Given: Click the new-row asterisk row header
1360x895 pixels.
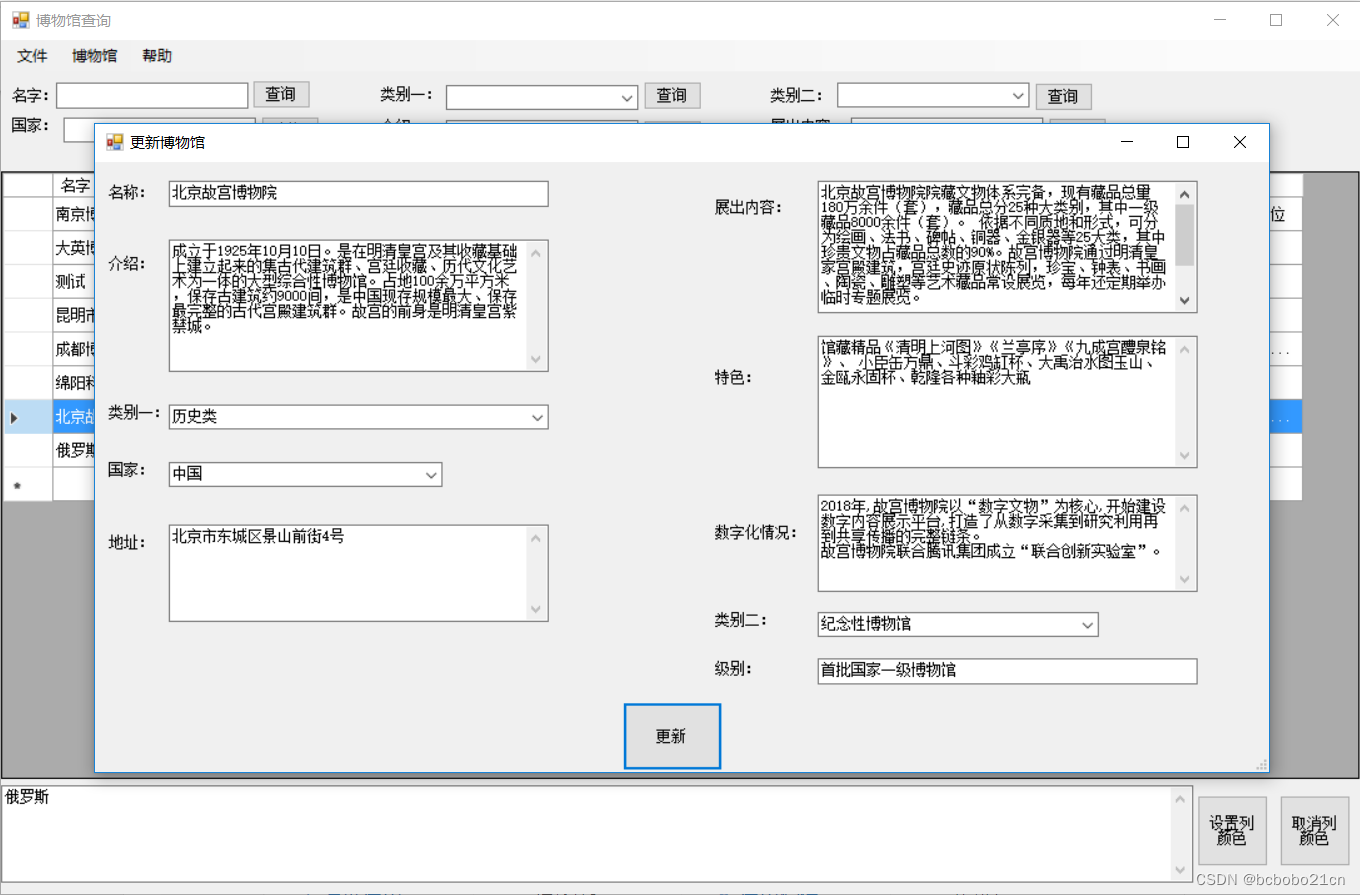Looking at the screenshot, I should 27,484.
